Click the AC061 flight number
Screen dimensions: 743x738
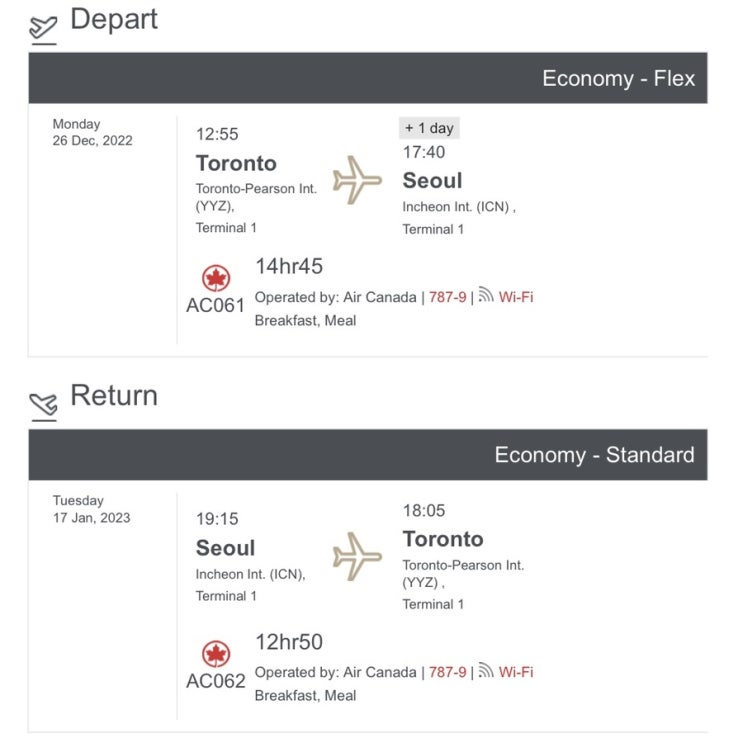215,306
